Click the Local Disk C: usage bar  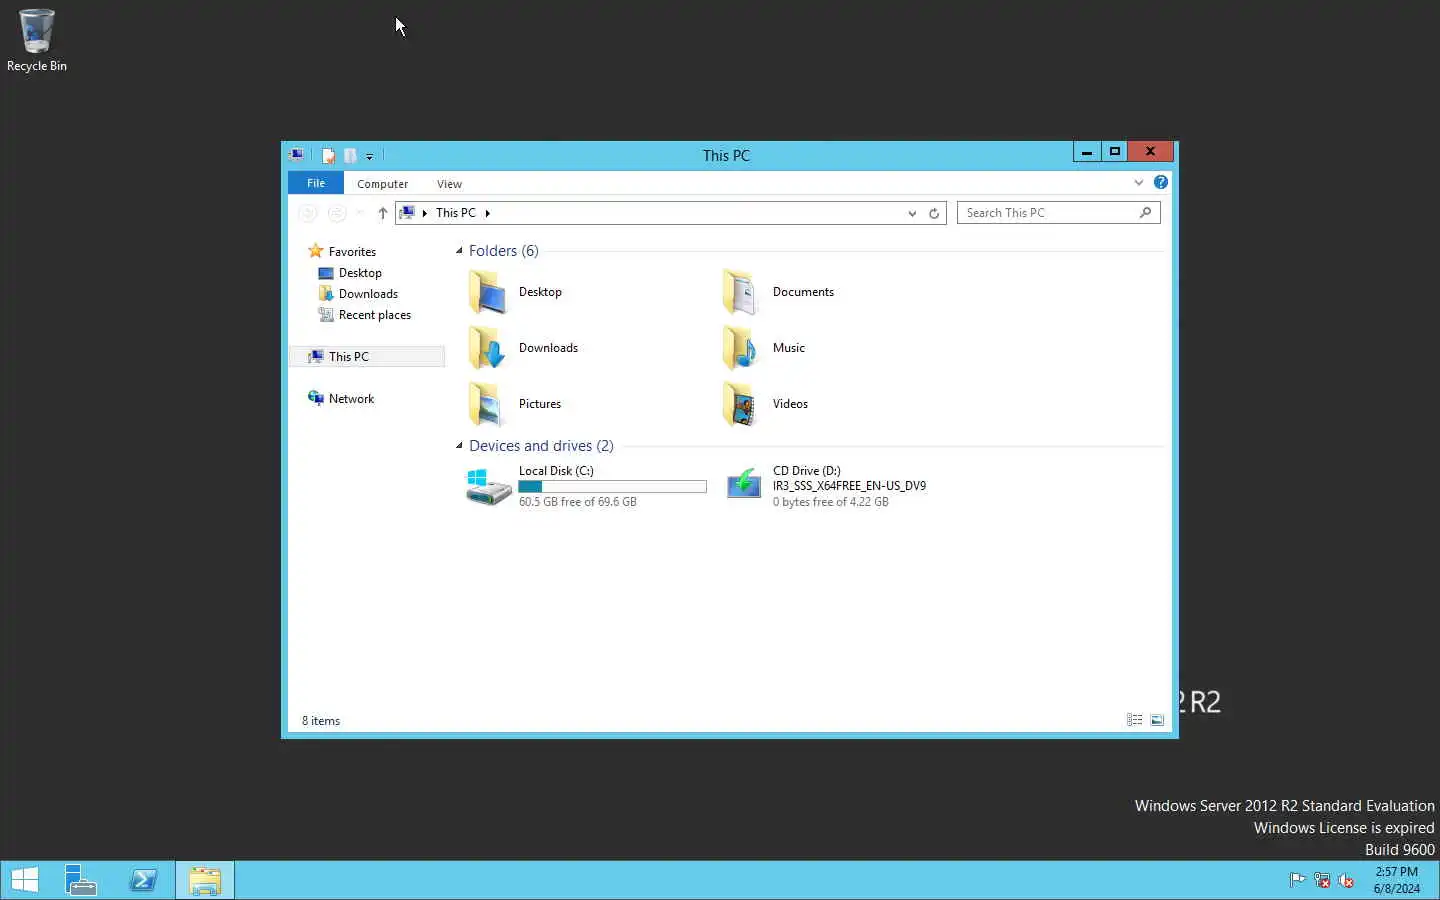pos(612,487)
